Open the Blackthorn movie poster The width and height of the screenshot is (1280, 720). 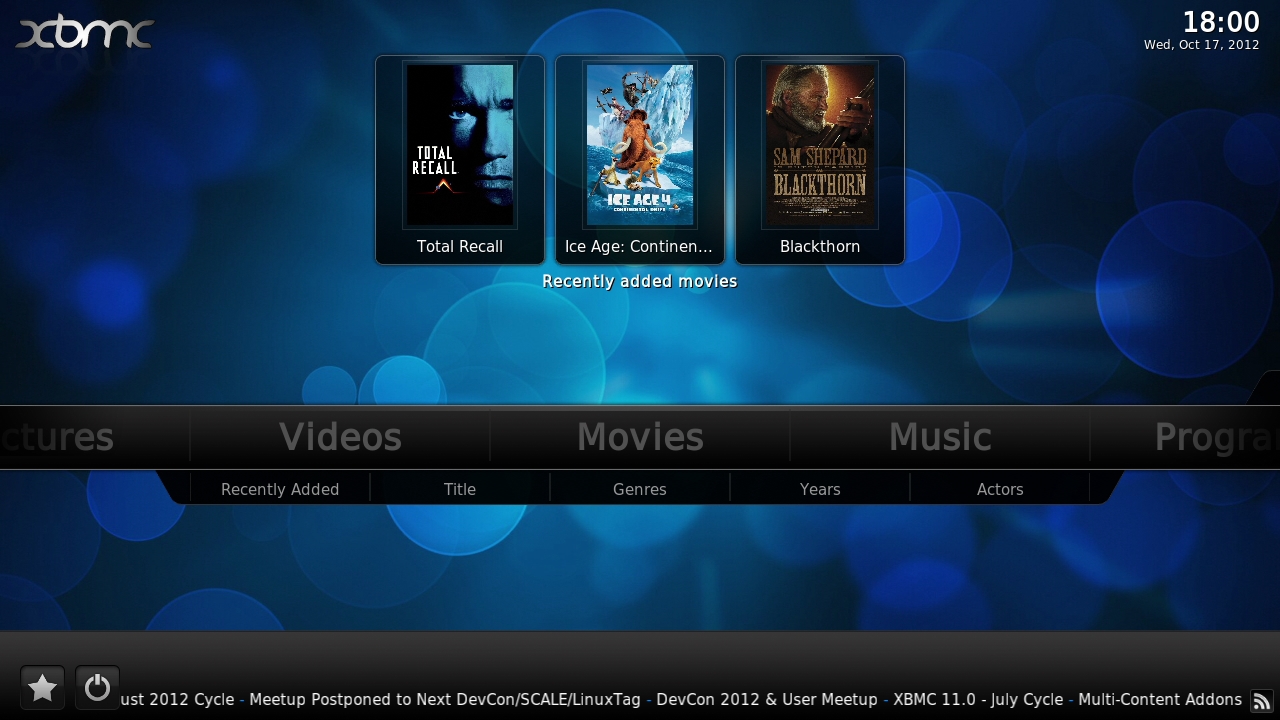pos(820,145)
